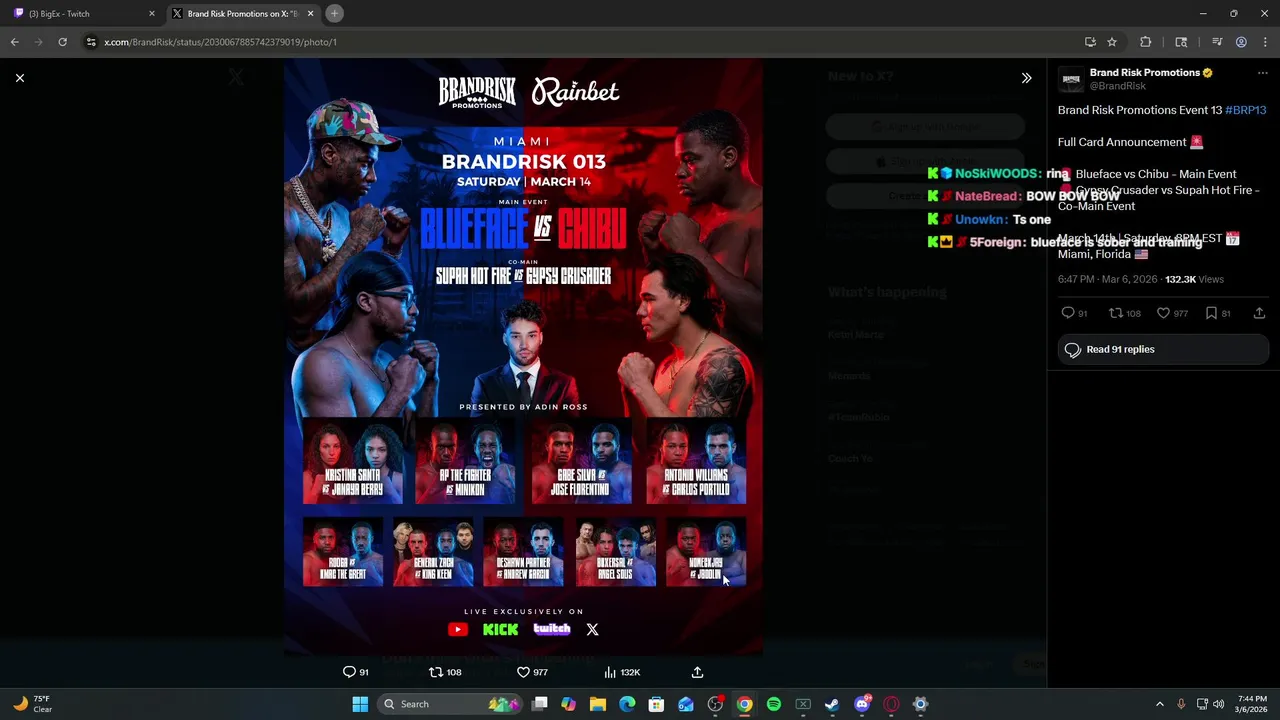This screenshot has height=720, width=1280.
Task: Click Brand Risk Promotions profile avatar
Action: (1071, 80)
